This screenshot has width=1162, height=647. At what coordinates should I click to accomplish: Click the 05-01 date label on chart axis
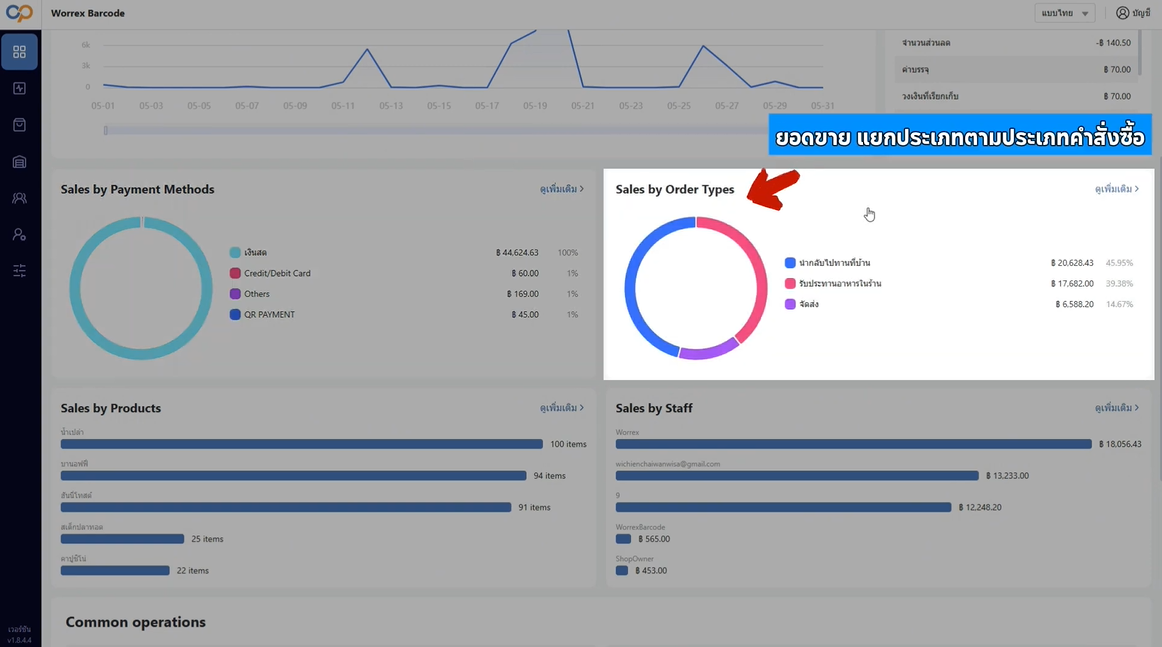103,106
